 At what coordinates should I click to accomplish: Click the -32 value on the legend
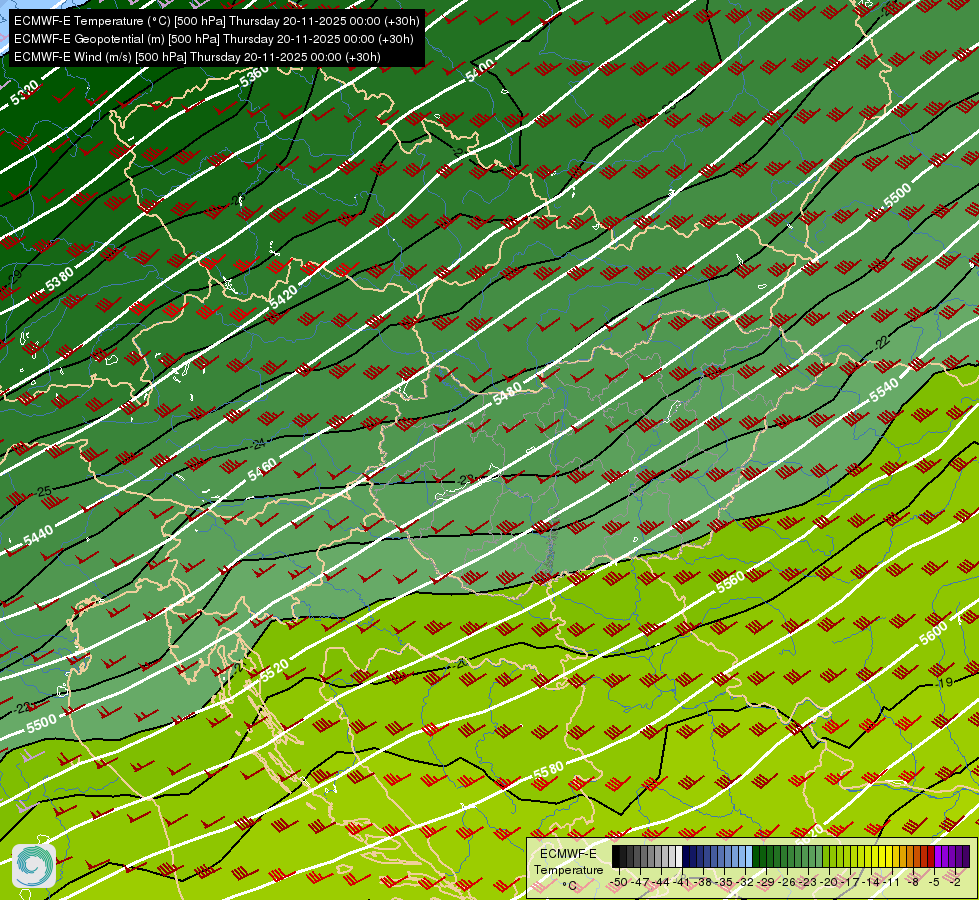point(745,882)
